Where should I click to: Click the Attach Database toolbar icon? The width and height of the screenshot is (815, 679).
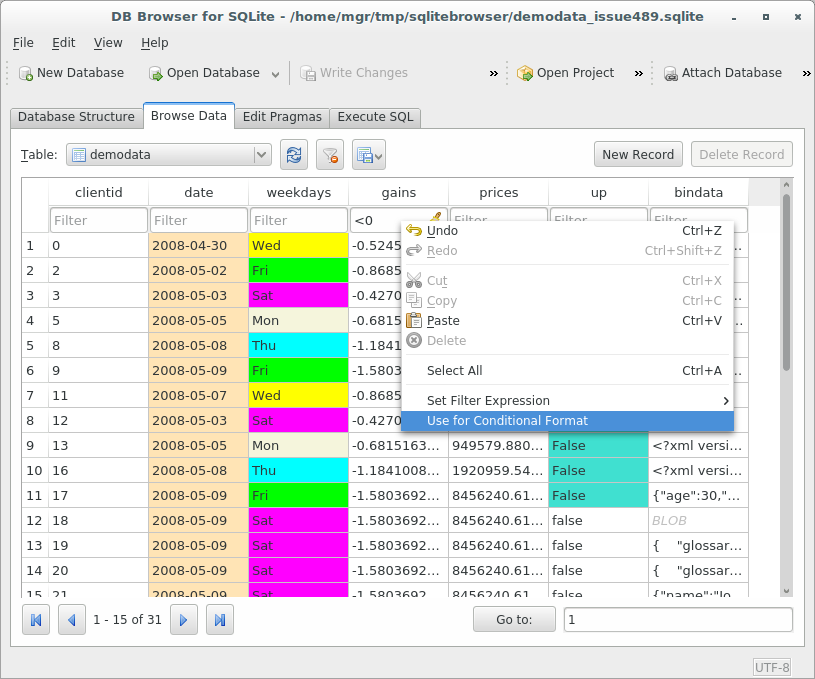[x=671, y=73]
